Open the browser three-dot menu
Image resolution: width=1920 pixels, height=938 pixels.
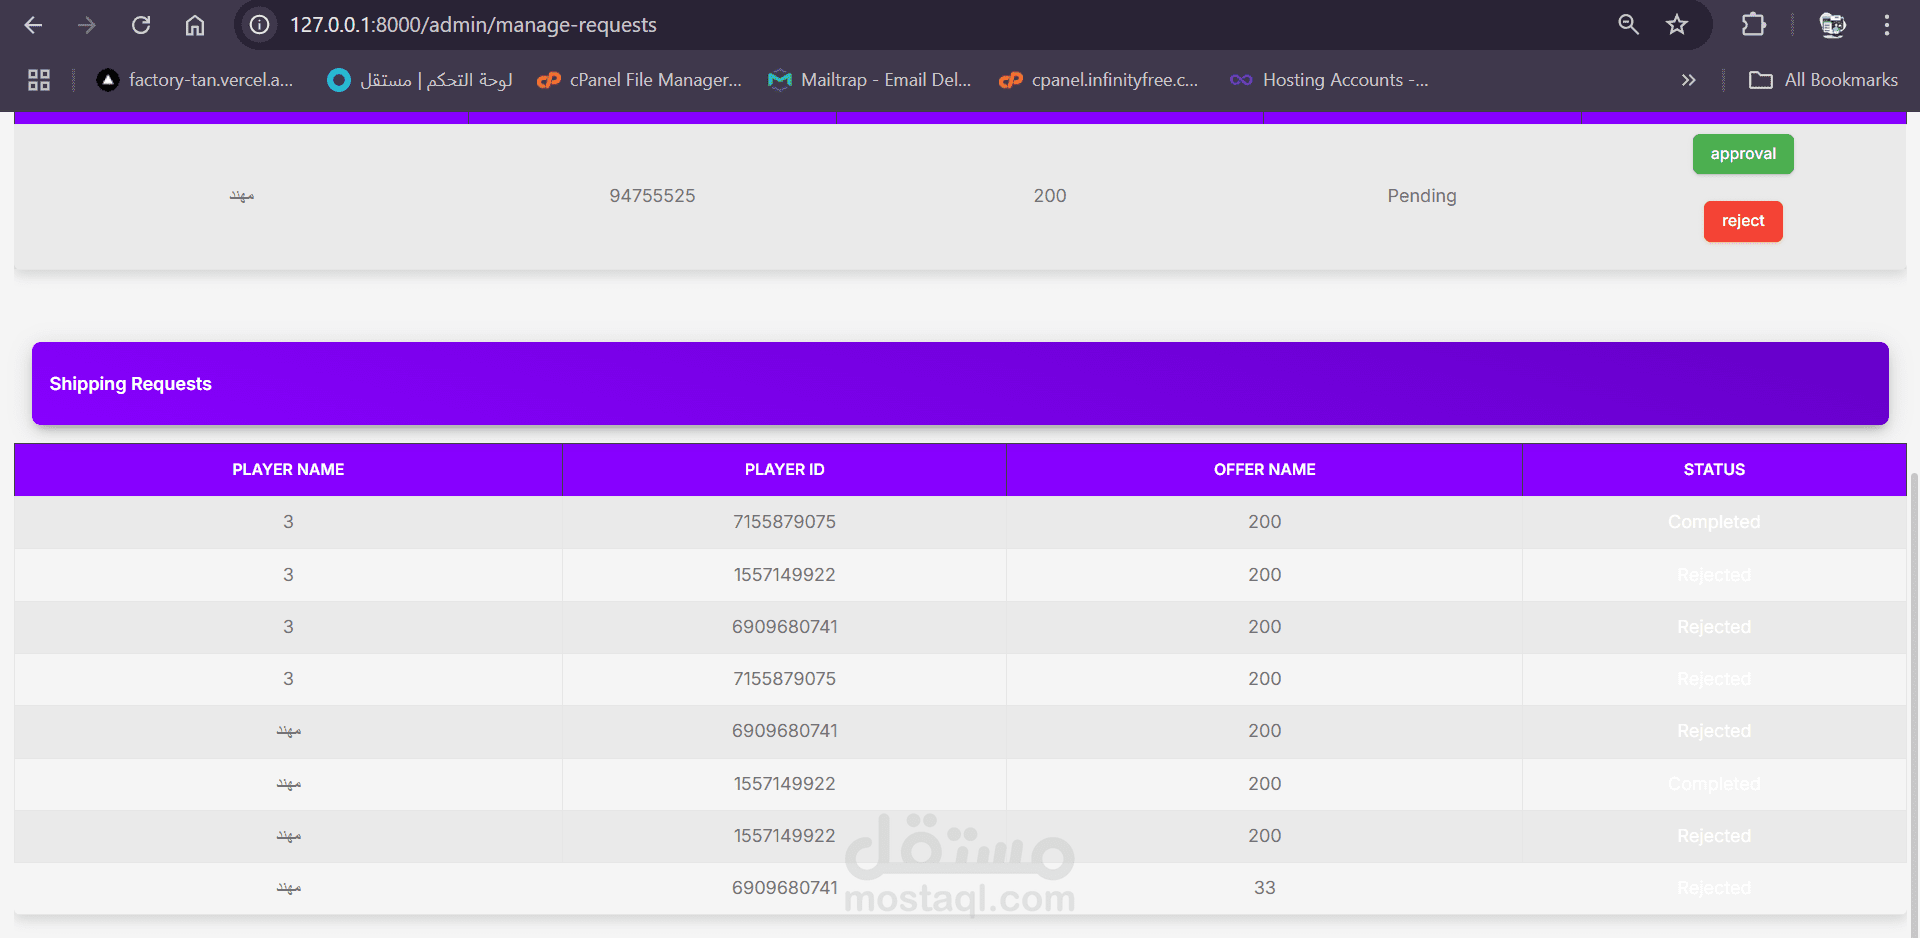[x=1886, y=25]
